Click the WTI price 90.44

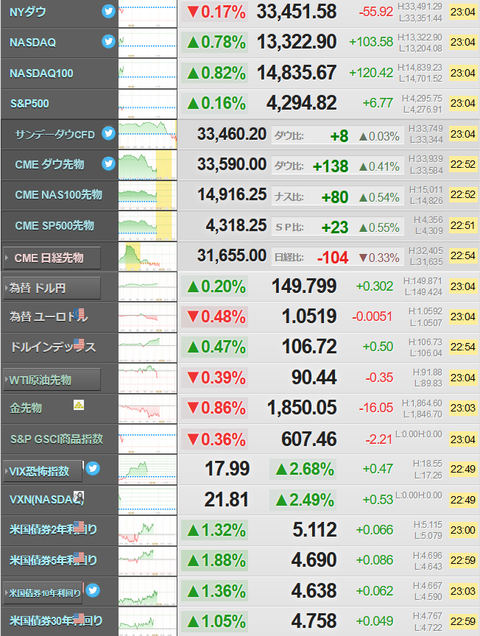[x=314, y=378]
